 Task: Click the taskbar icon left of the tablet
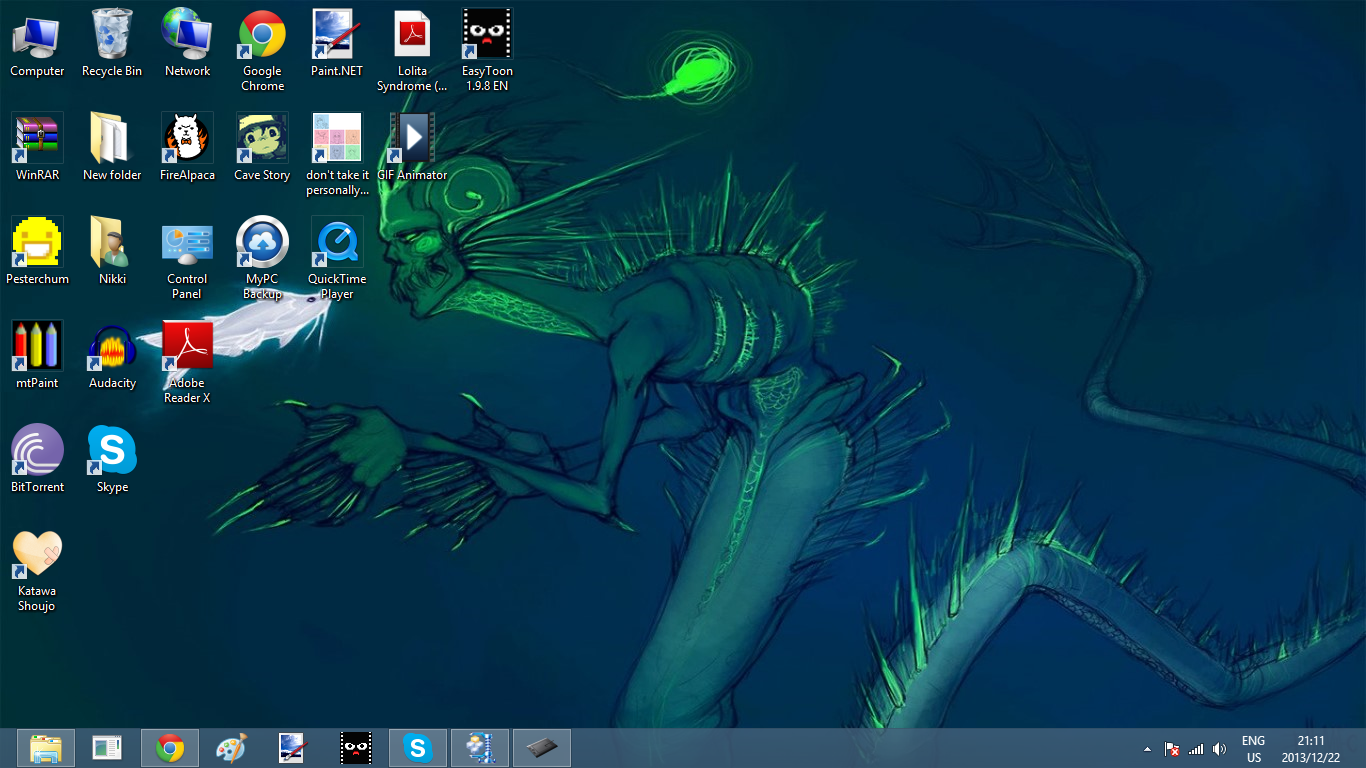click(480, 748)
